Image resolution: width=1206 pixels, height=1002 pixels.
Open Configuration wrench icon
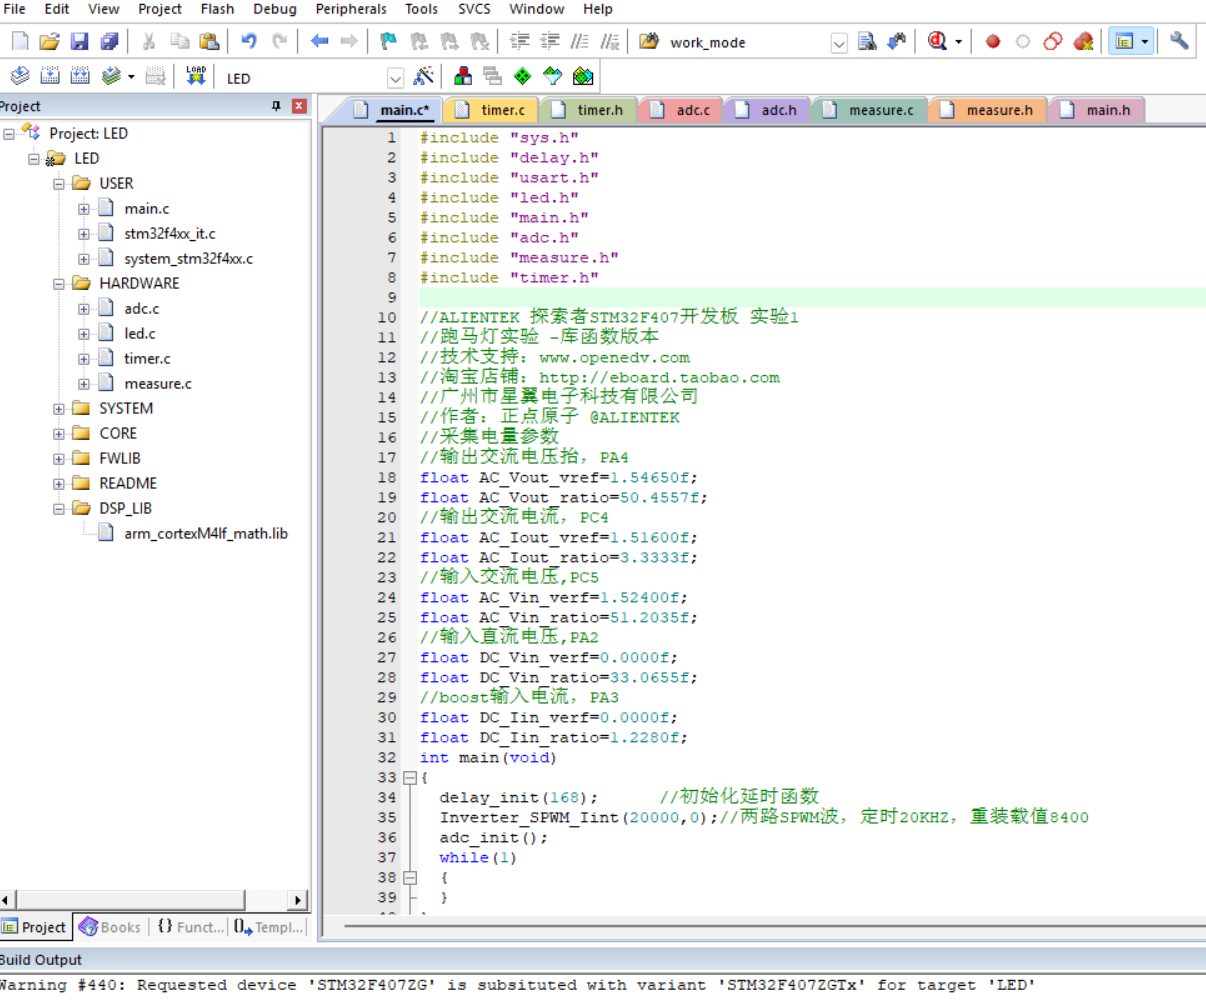click(1179, 41)
